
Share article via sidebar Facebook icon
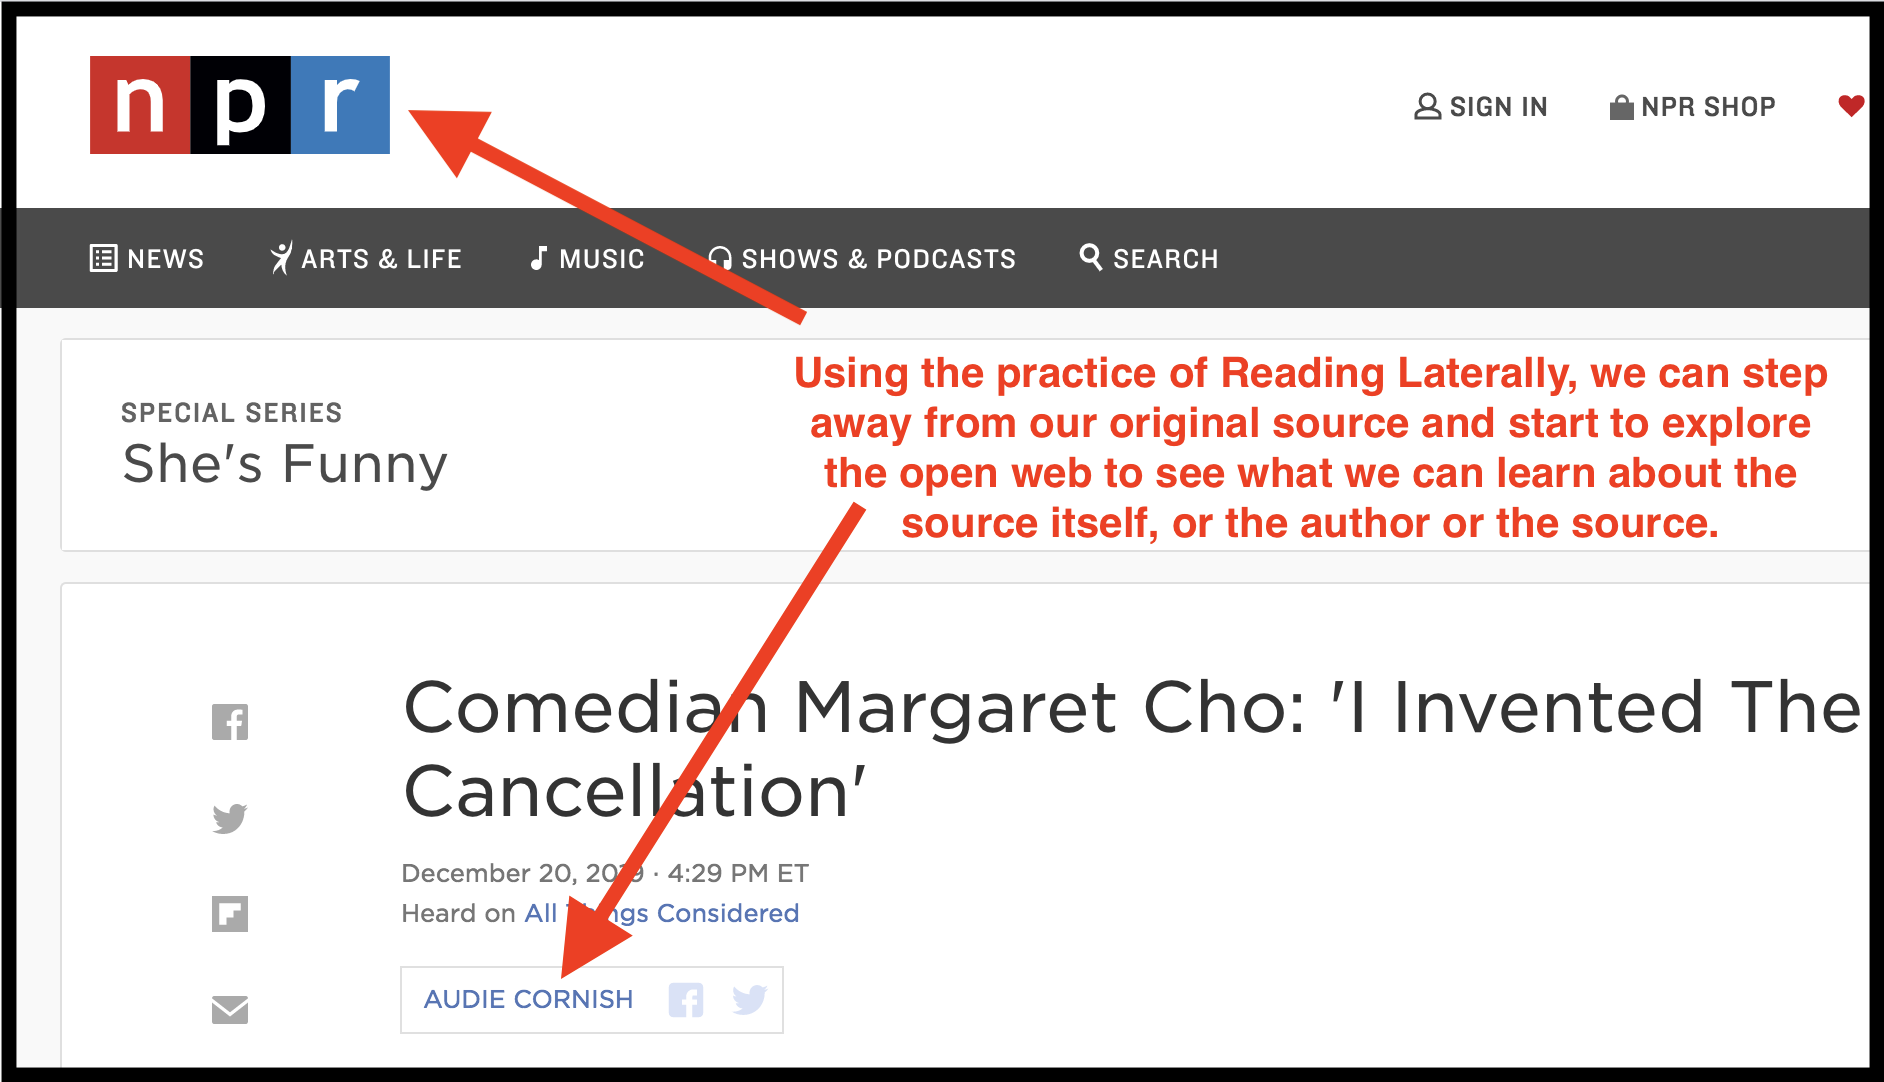(x=230, y=722)
